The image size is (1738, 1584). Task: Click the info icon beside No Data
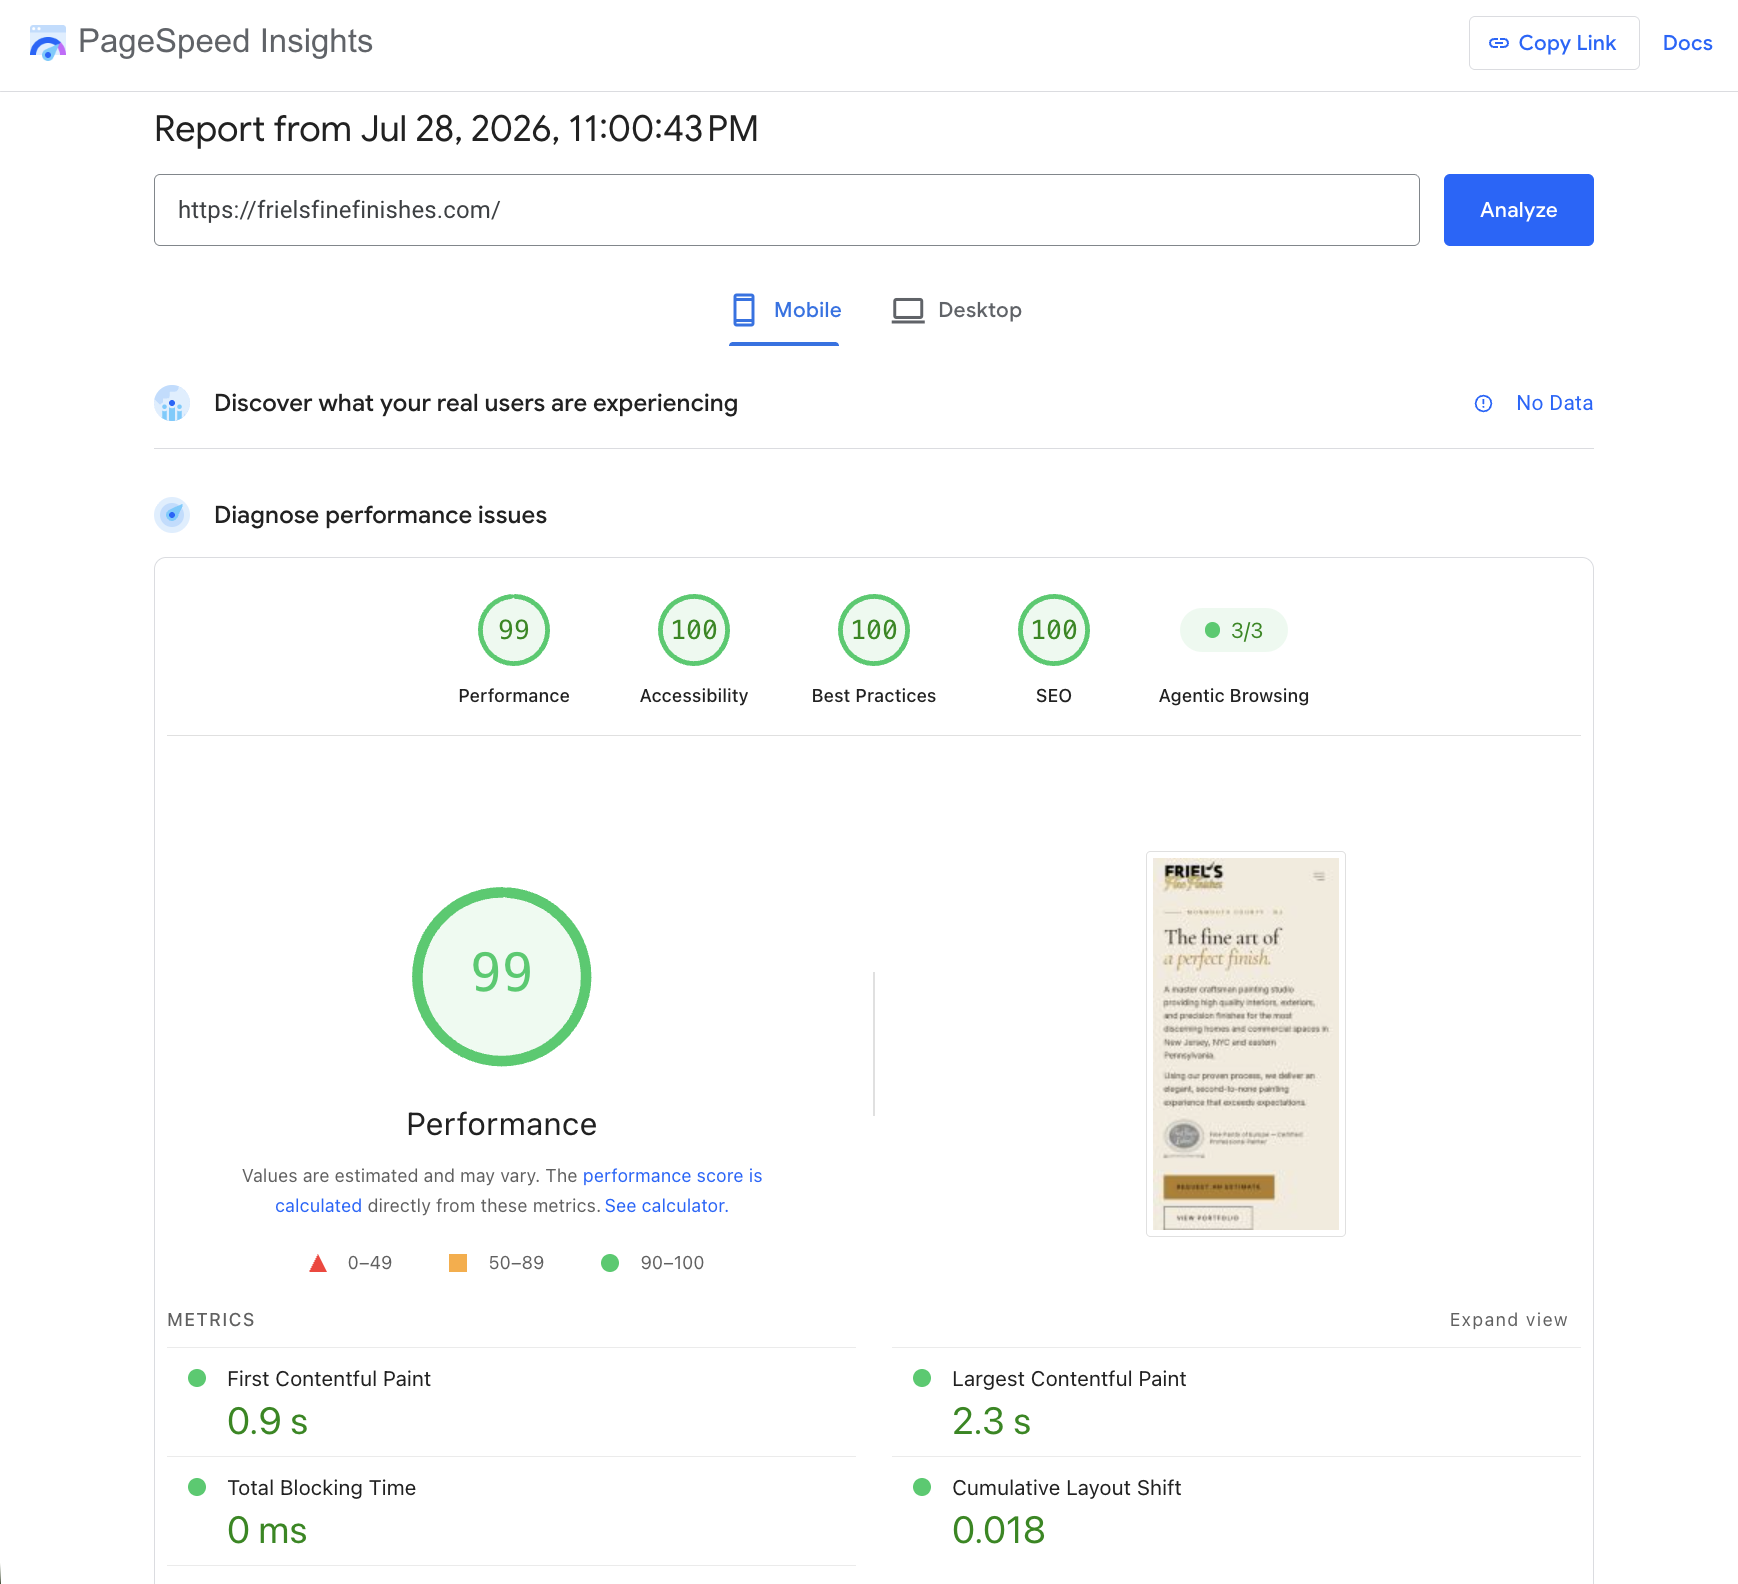click(x=1483, y=403)
